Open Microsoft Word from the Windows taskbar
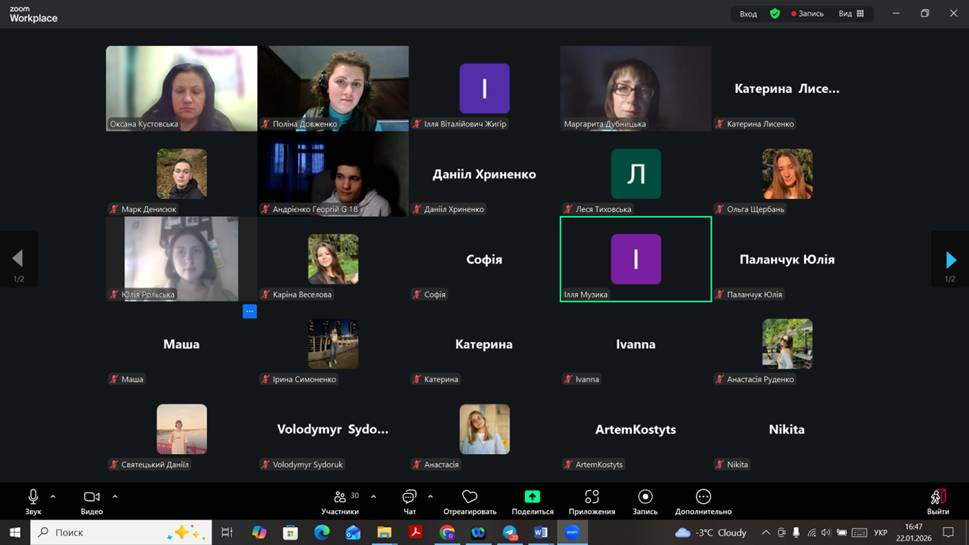The height and width of the screenshot is (545, 969). 541,533
